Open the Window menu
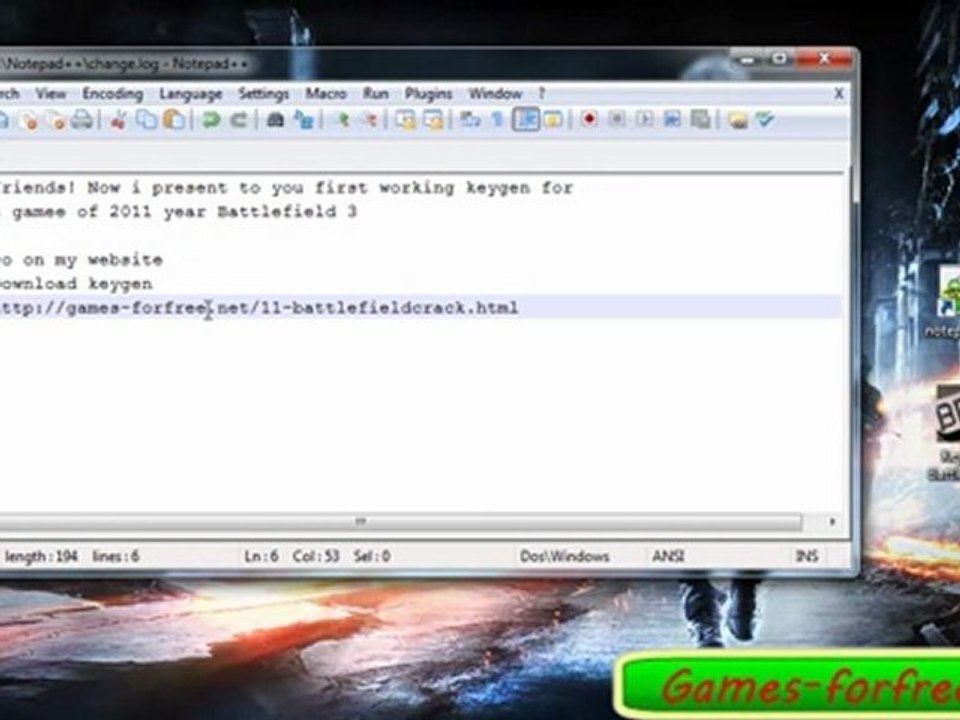This screenshot has width=960, height=720. point(495,94)
